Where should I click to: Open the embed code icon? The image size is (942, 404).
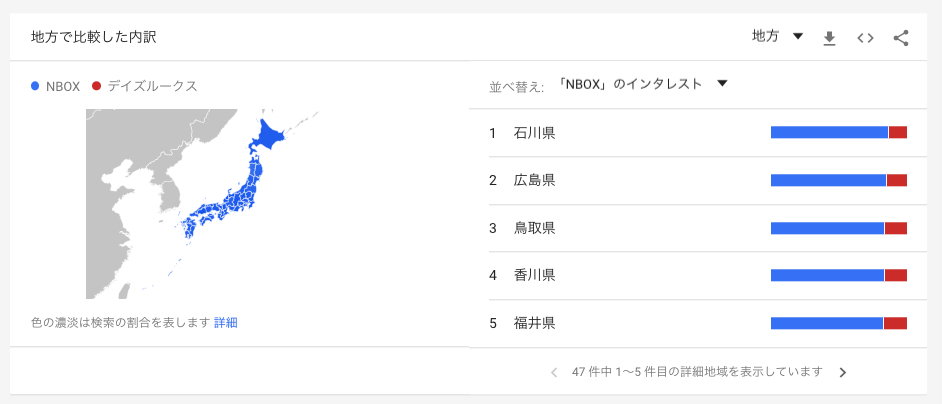point(865,38)
